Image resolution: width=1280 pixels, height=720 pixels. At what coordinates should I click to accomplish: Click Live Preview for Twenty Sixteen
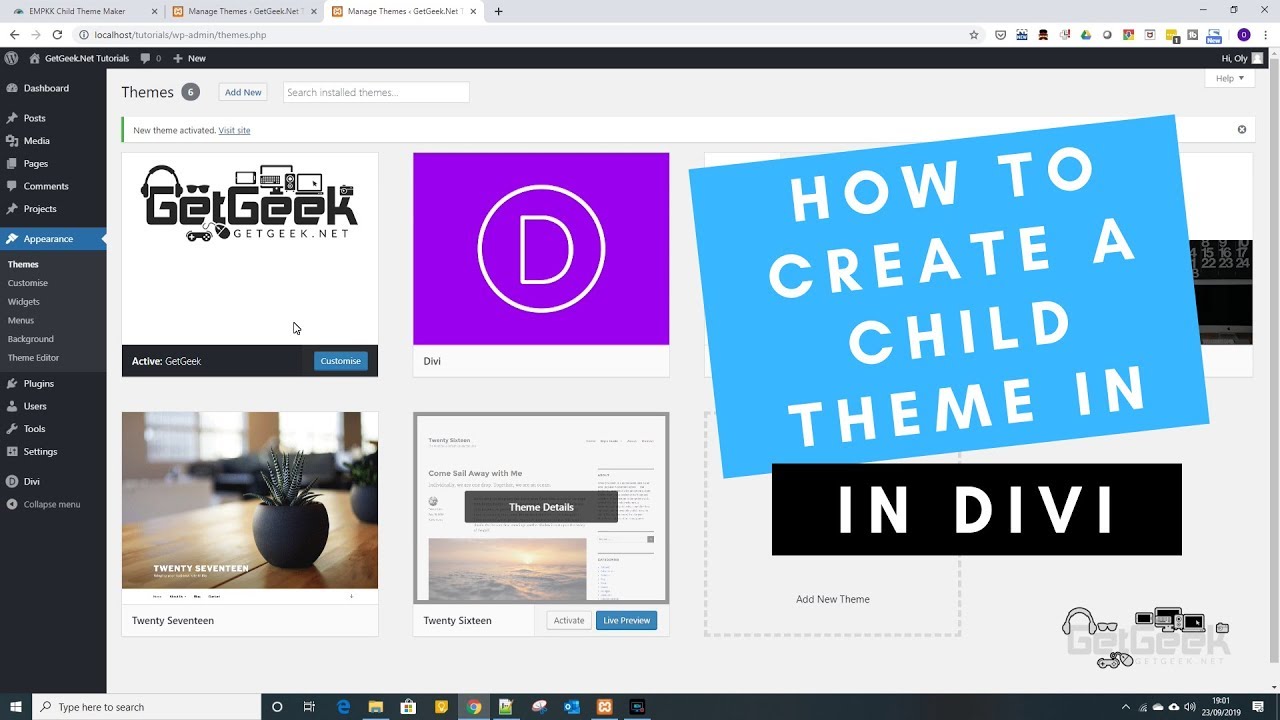click(x=627, y=620)
